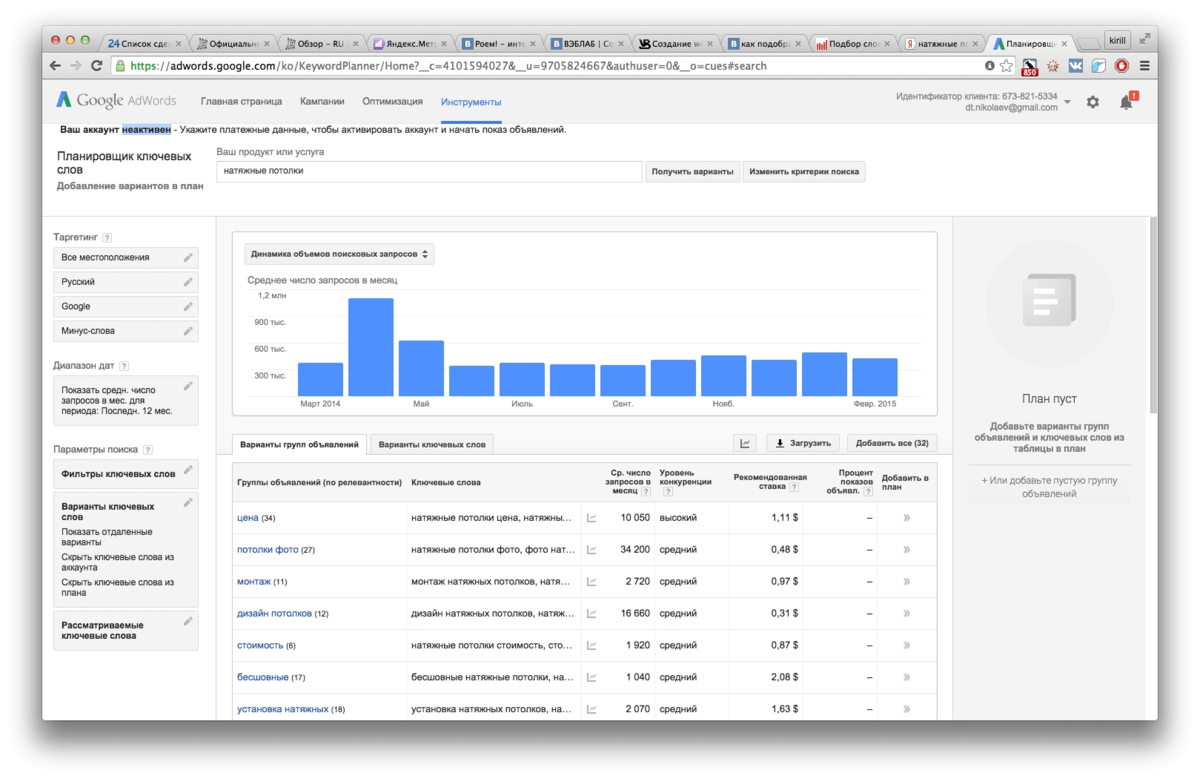Show trend chart icon for монтаж row

pos(592,582)
